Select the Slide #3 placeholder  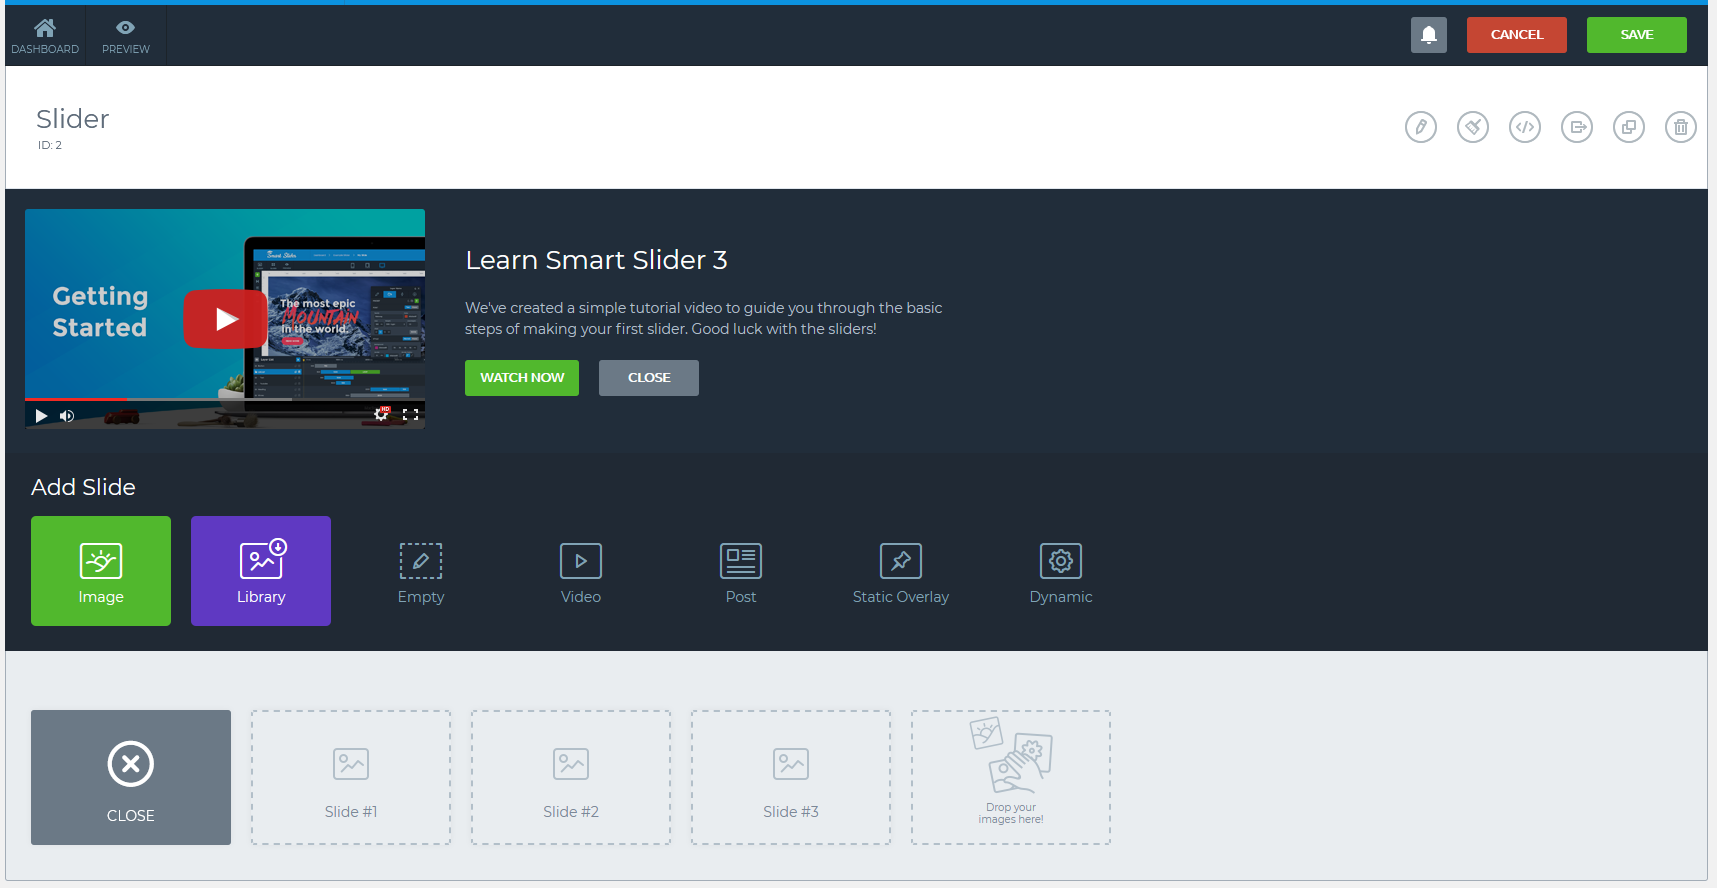pyautogui.click(x=791, y=777)
